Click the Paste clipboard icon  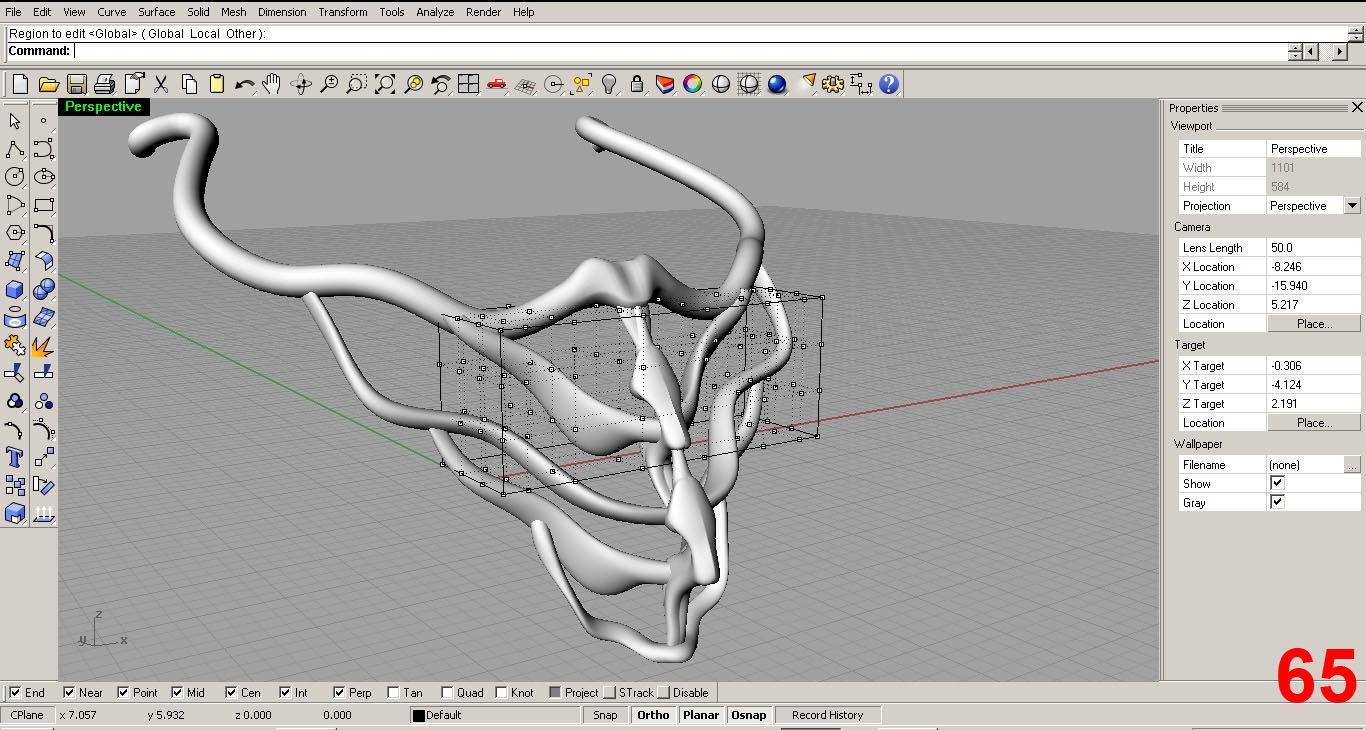[x=216, y=84]
